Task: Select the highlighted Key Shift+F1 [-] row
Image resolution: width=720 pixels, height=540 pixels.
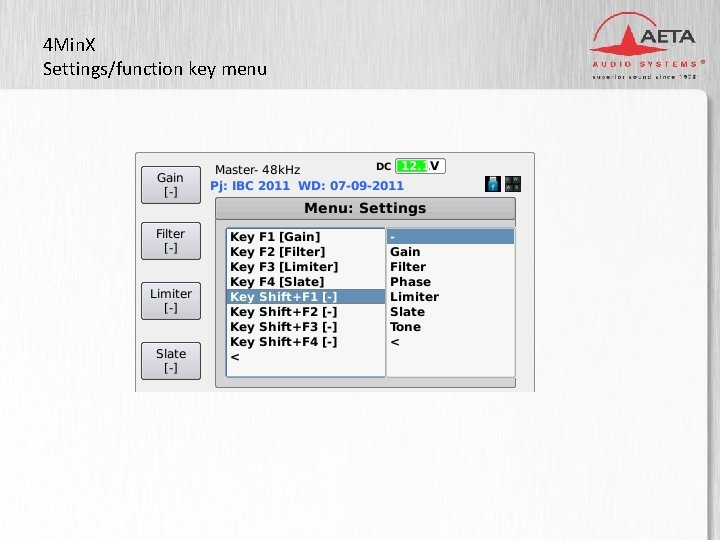Action: [306, 297]
